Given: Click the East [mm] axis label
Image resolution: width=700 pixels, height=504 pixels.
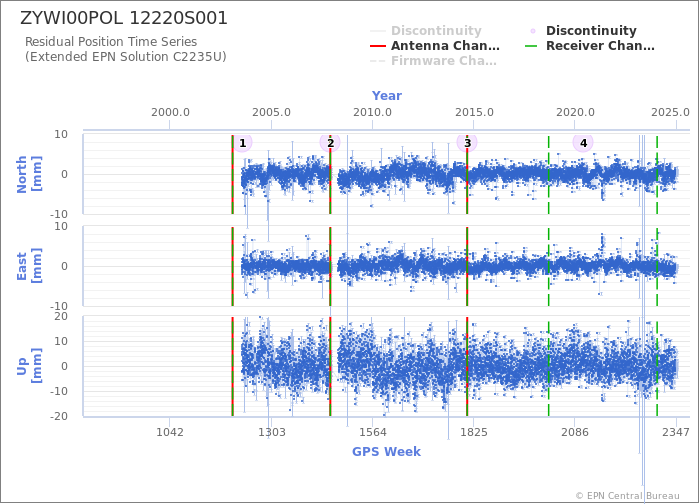Looking at the screenshot, I should [x=29, y=266].
